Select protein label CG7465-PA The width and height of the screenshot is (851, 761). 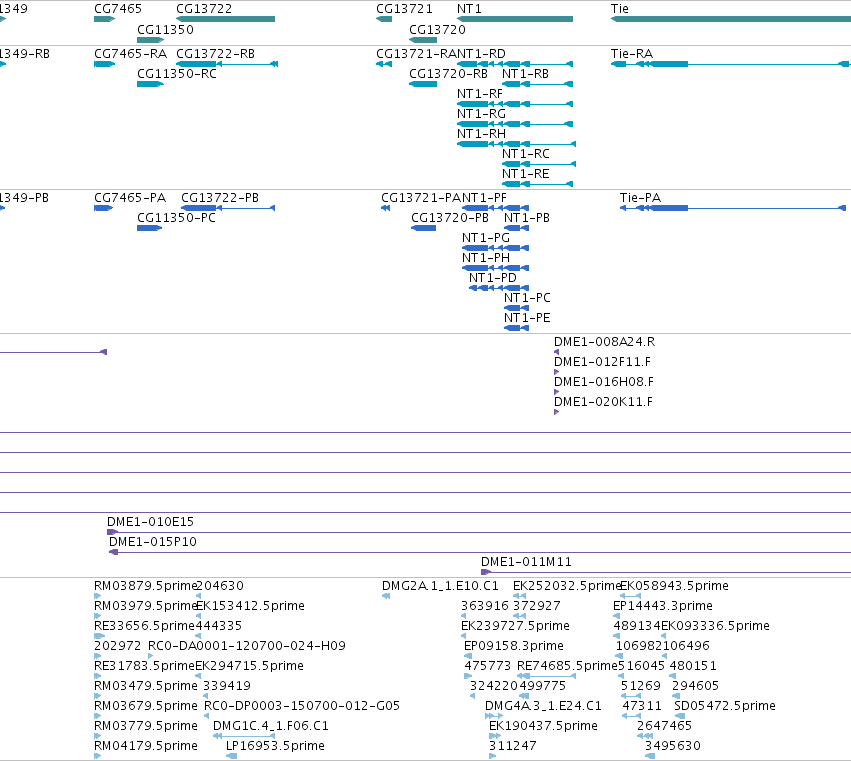130,198
